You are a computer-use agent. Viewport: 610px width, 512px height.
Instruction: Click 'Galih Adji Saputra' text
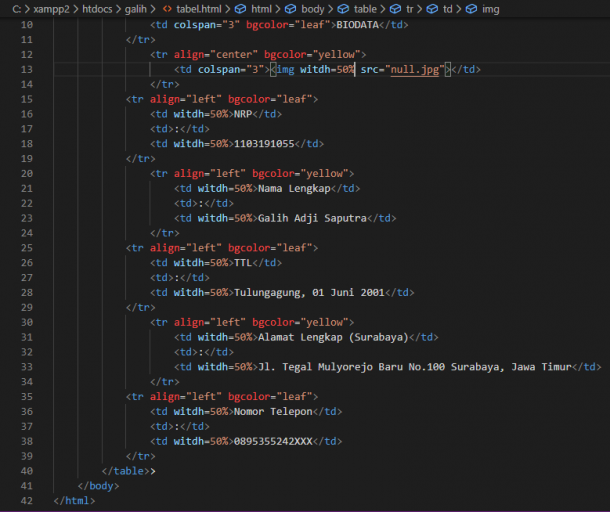pyautogui.click(x=312, y=218)
